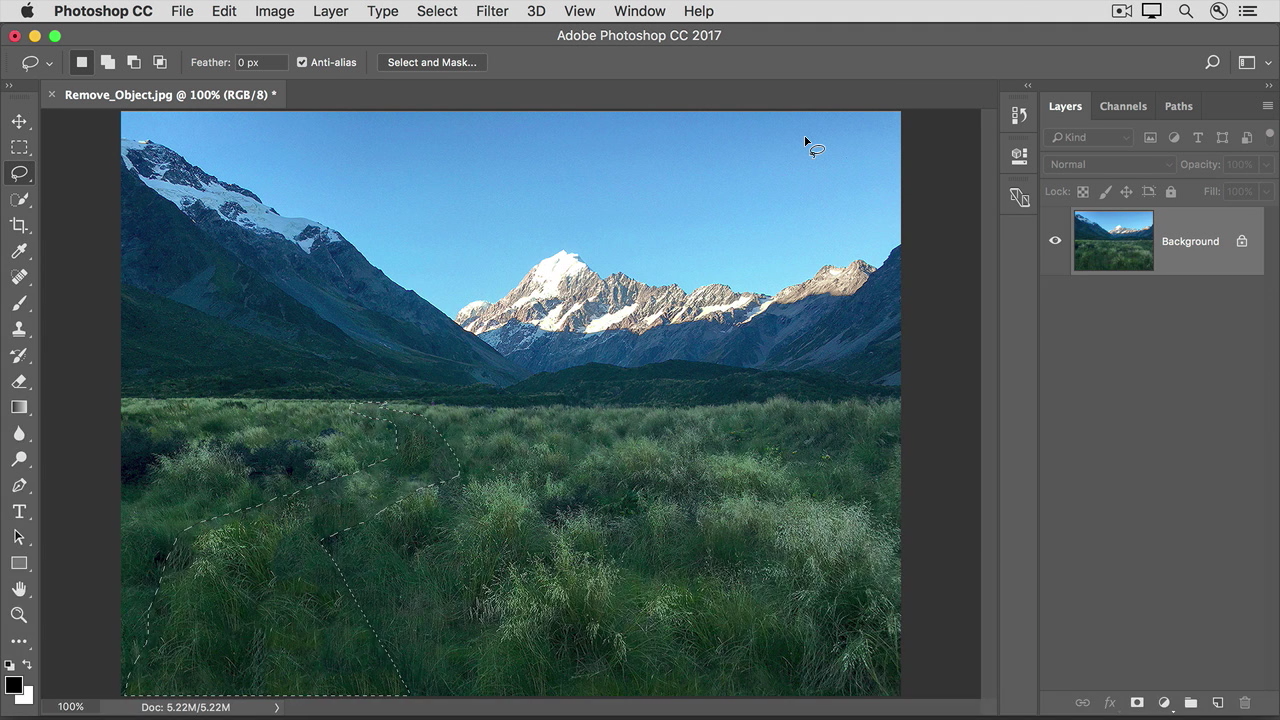Click the delete layer trash icon
The width and height of the screenshot is (1280, 720).
[x=1245, y=703]
